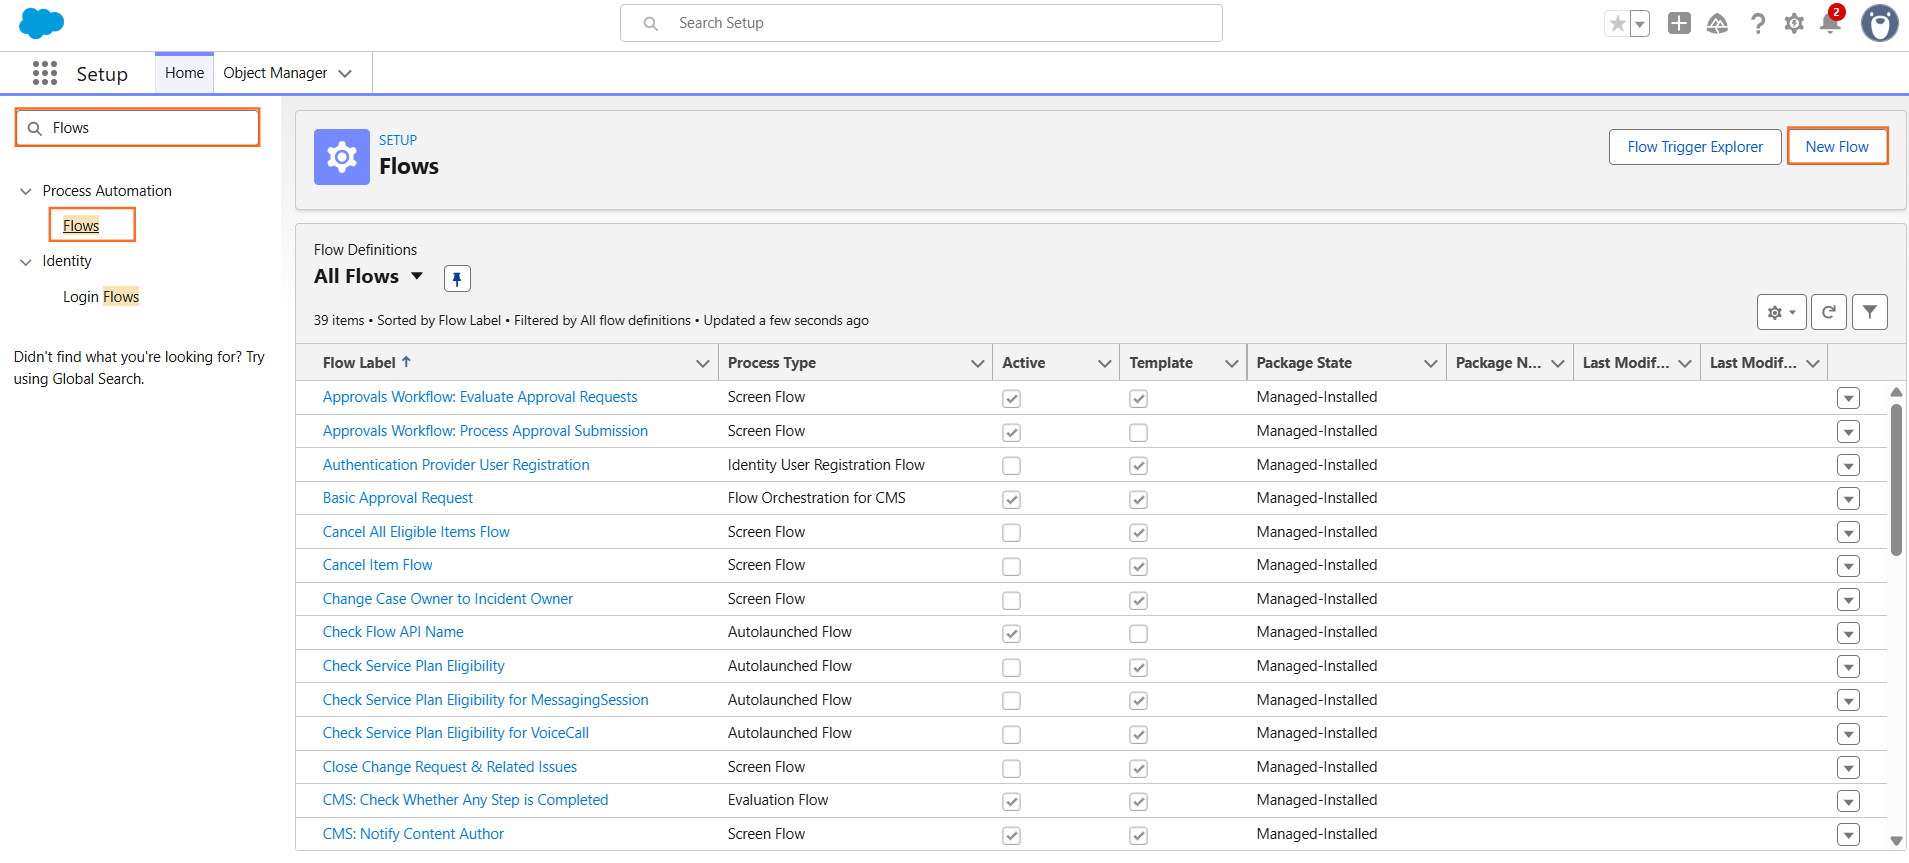
Task: Switch to the Object Manager tab
Action: click(x=275, y=73)
